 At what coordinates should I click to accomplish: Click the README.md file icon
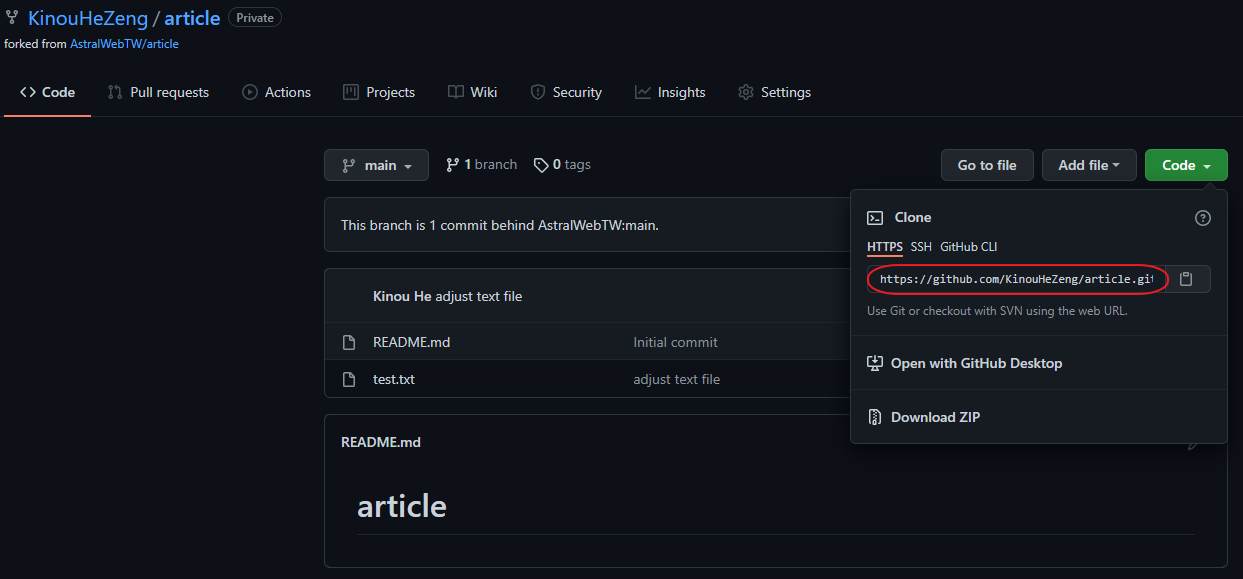349,342
